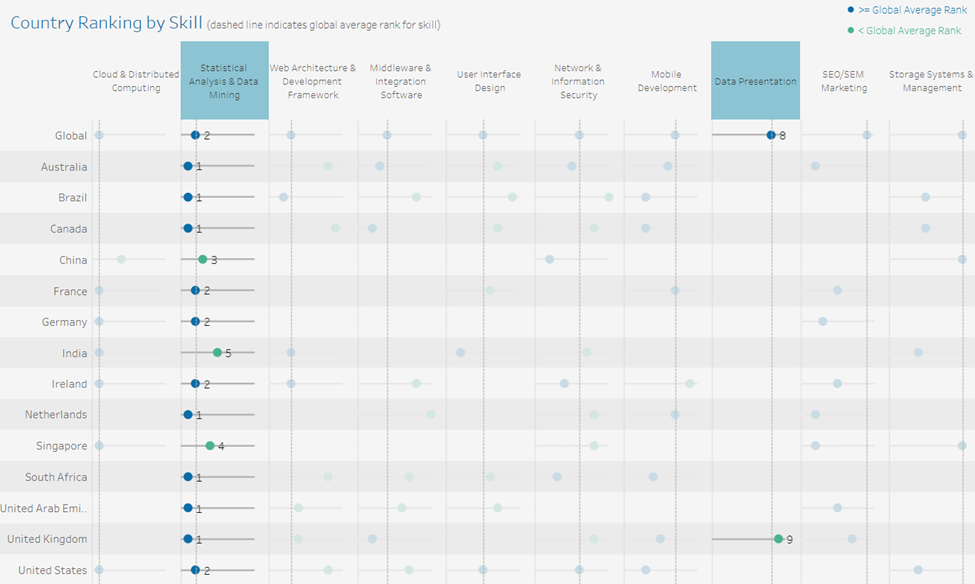Select India's green rank 5 dot

[216, 352]
